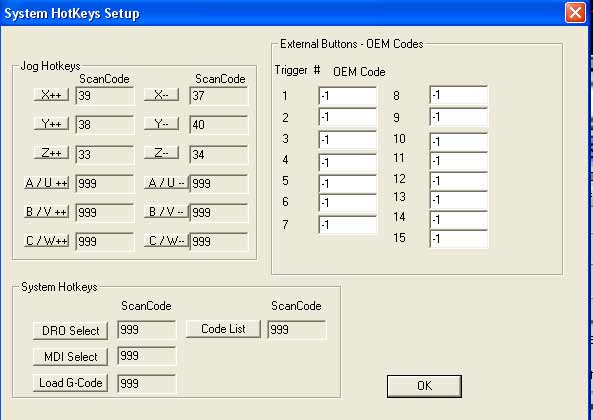Image resolution: width=593 pixels, height=420 pixels.
Task: Edit OEM Code field for trigger 4
Action: tap(348, 163)
